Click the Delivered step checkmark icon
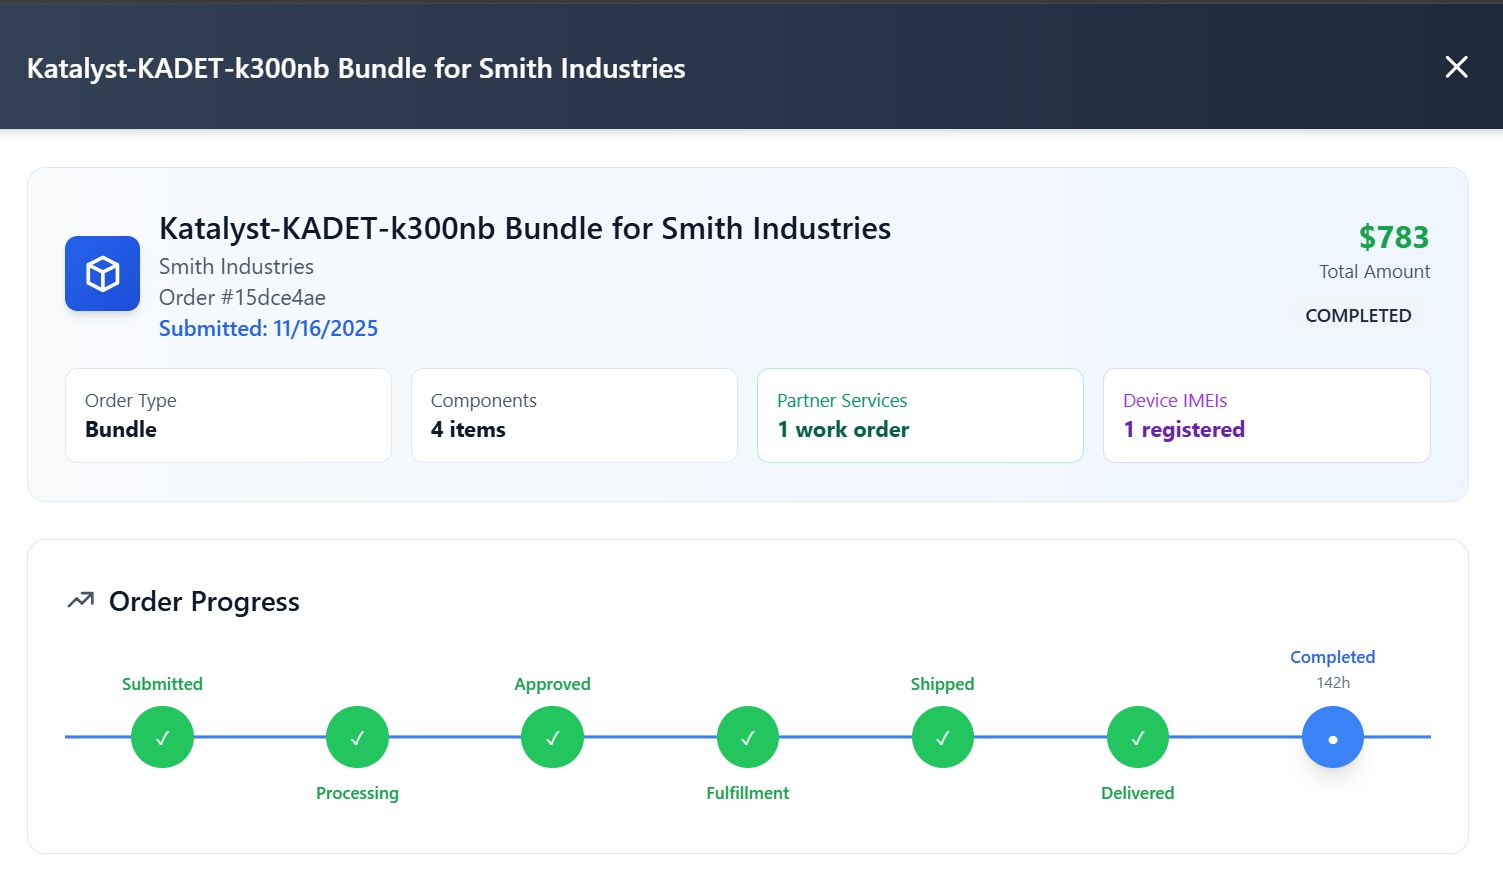The width and height of the screenshot is (1503, 887). pyautogui.click(x=1137, y=737)
